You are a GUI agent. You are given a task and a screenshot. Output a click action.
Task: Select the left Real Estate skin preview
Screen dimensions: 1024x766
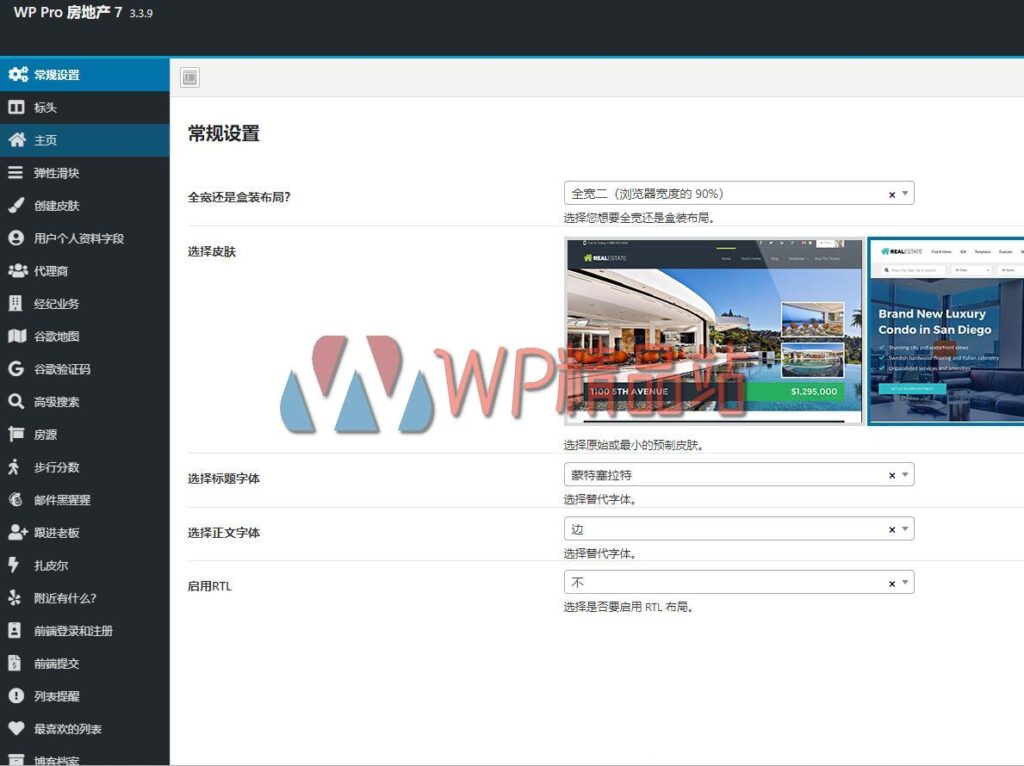[713, 330]
